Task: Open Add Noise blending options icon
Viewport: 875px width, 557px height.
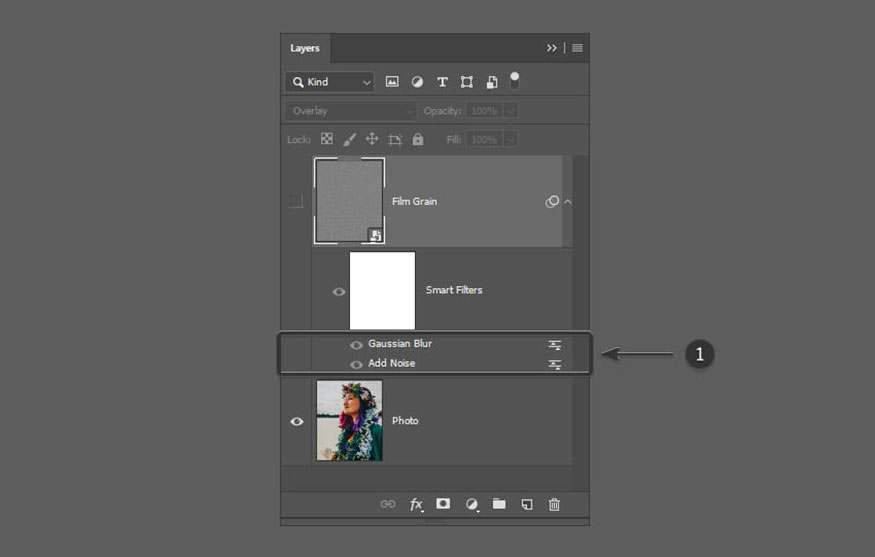Action: click(555, 364)
